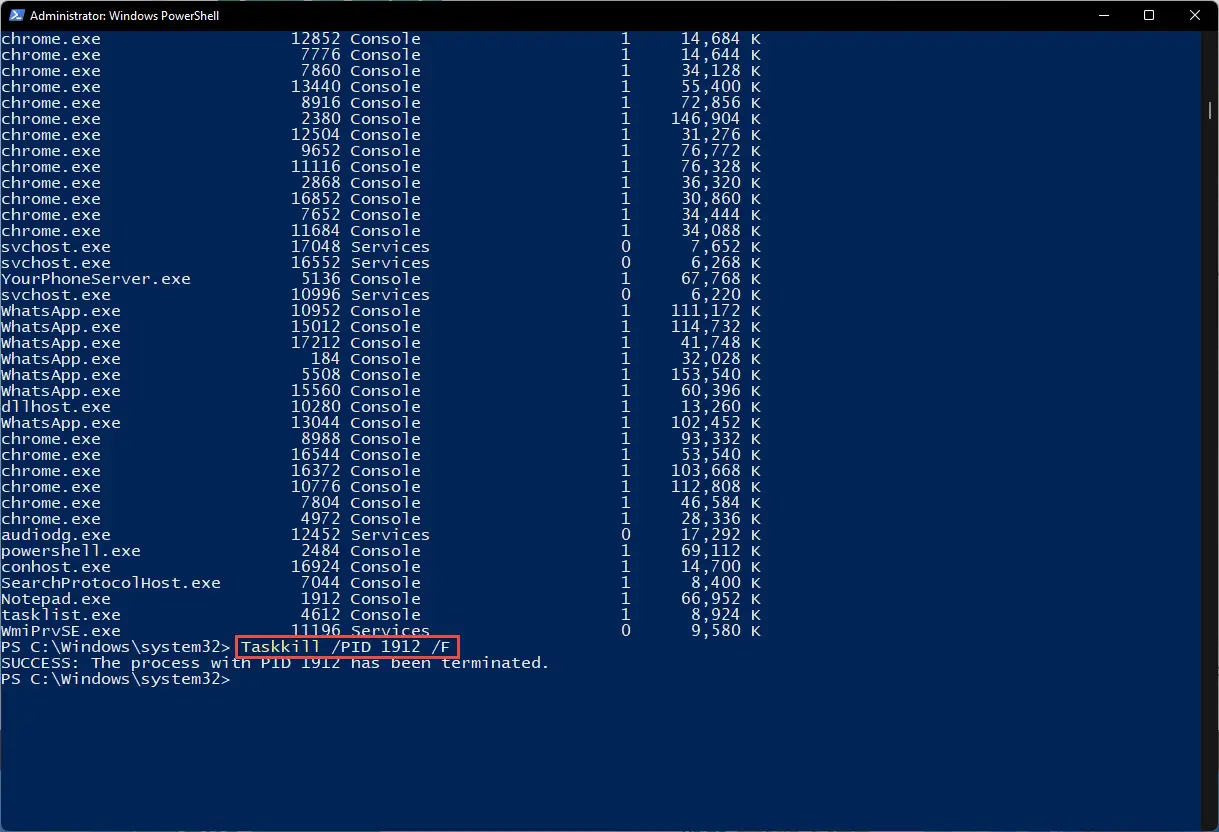Select the audiodg.exe process name
This screenshot has width=1219, height=832.
pyautogui.click(x=56, y=535)
